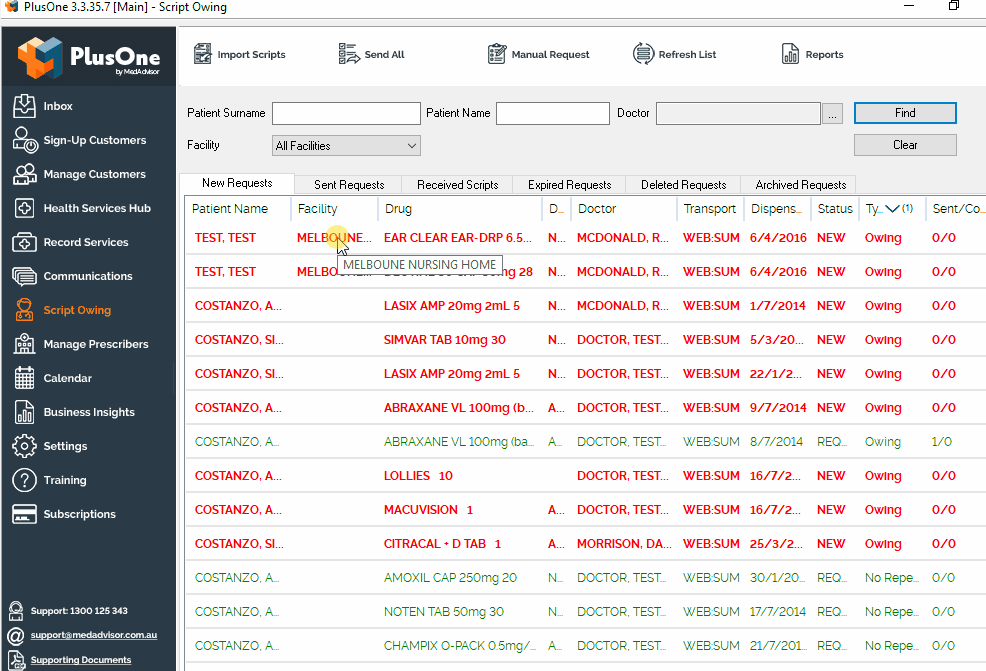This screenshot has height=671, width=986.
Task: Open the Facility dropdown showing All Facilities
Action: 346,146
